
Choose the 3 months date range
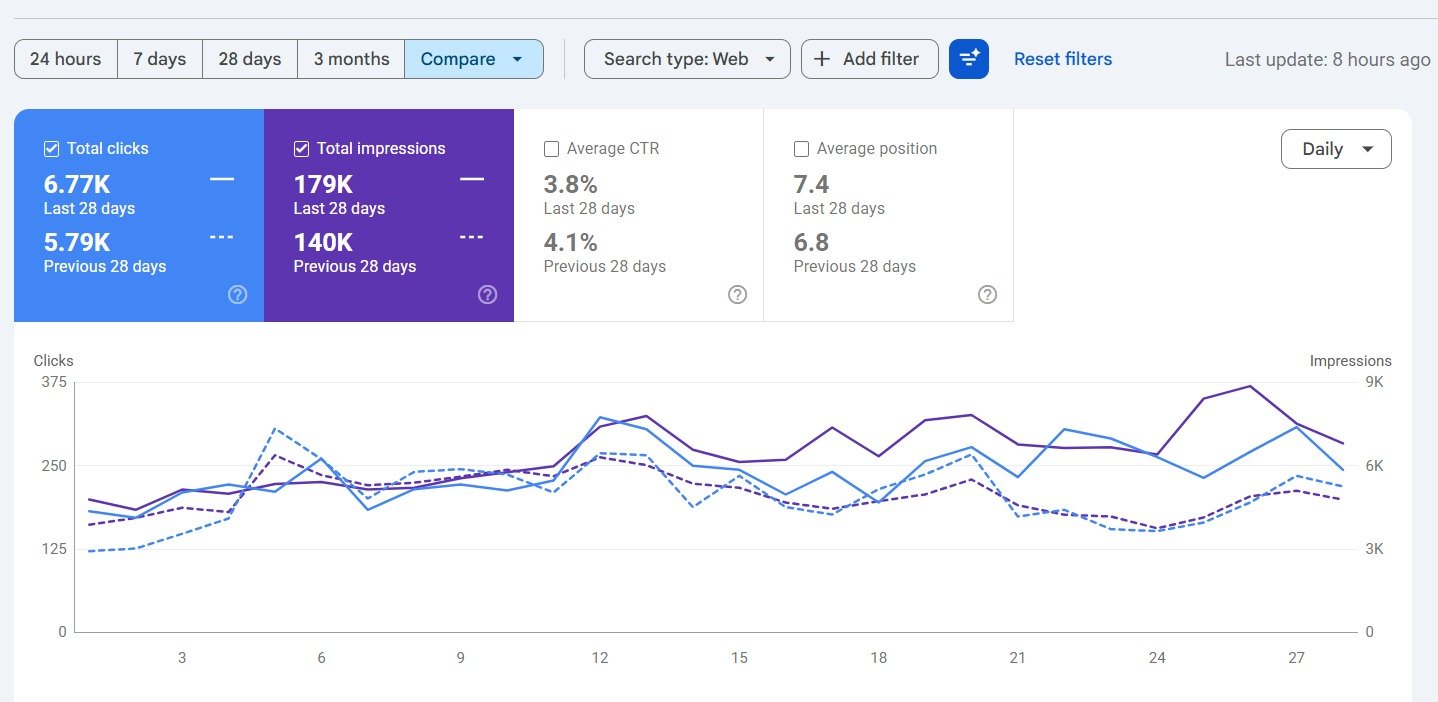pos(351,59)
